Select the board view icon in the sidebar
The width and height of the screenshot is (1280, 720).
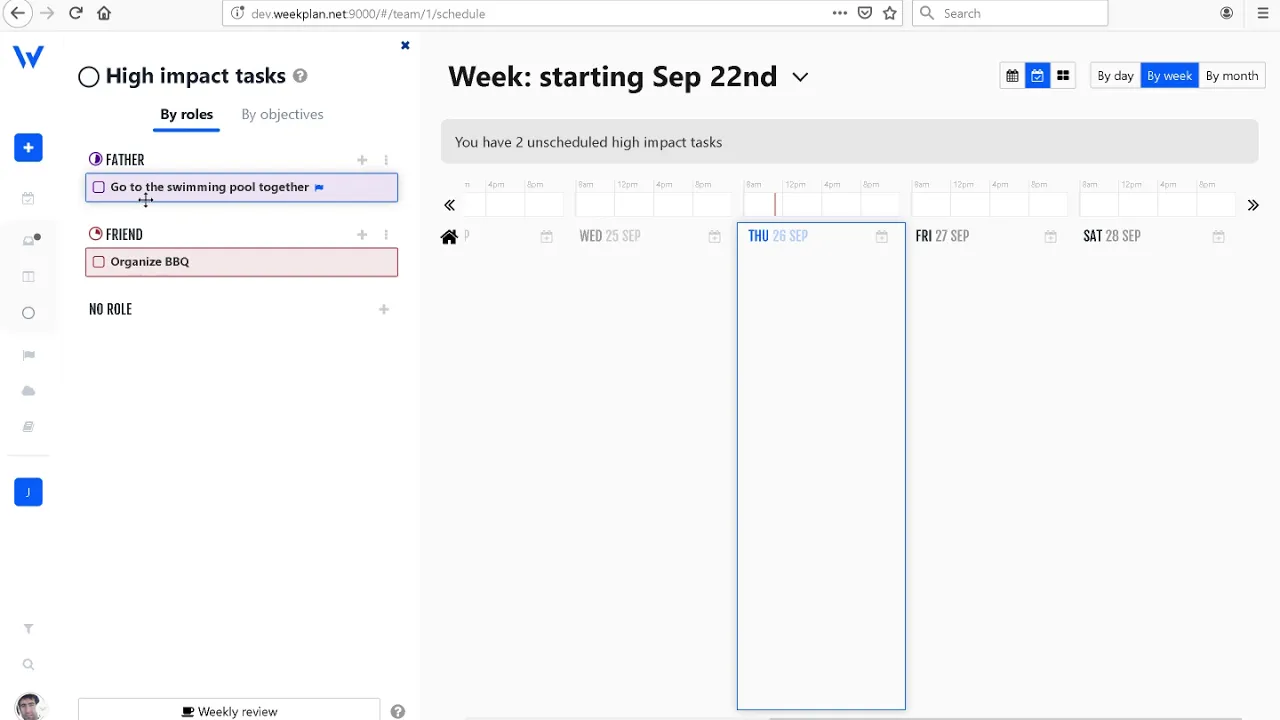point(28,276)
